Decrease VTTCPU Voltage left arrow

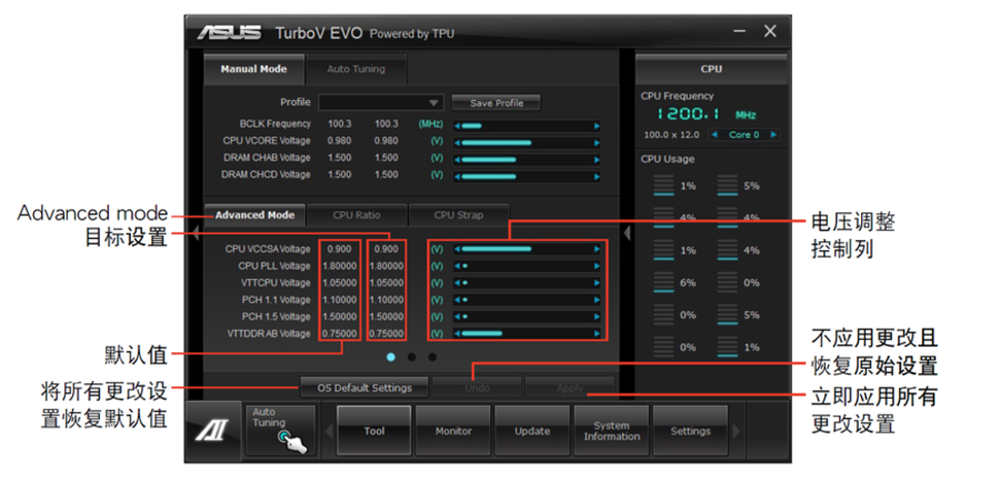[457, 282]
